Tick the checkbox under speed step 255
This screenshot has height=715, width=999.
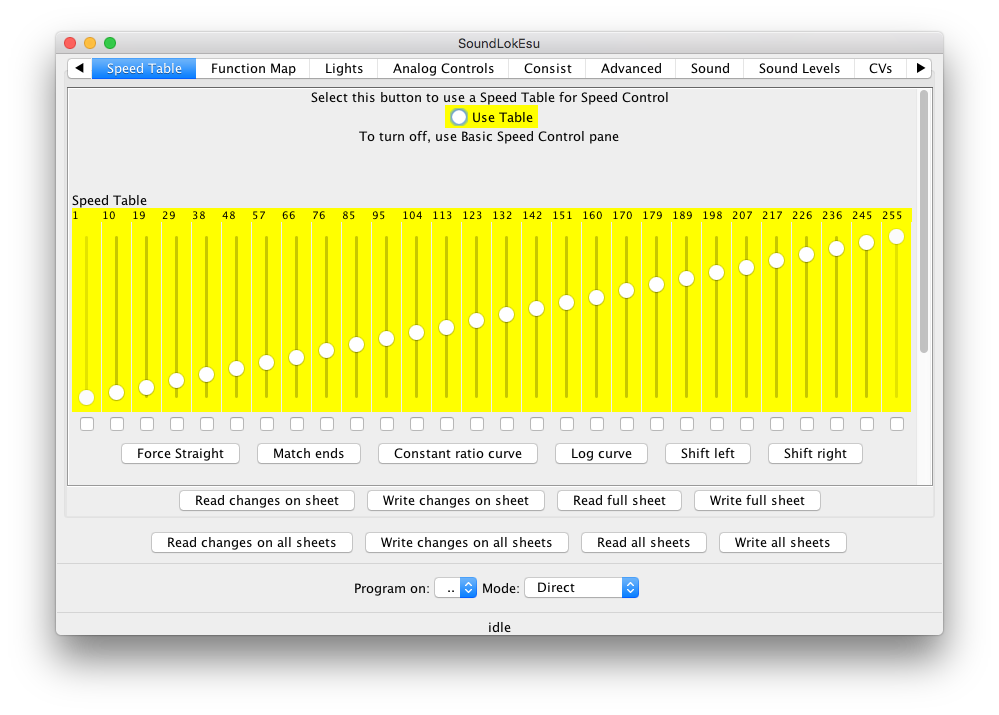tap(897, 424)
